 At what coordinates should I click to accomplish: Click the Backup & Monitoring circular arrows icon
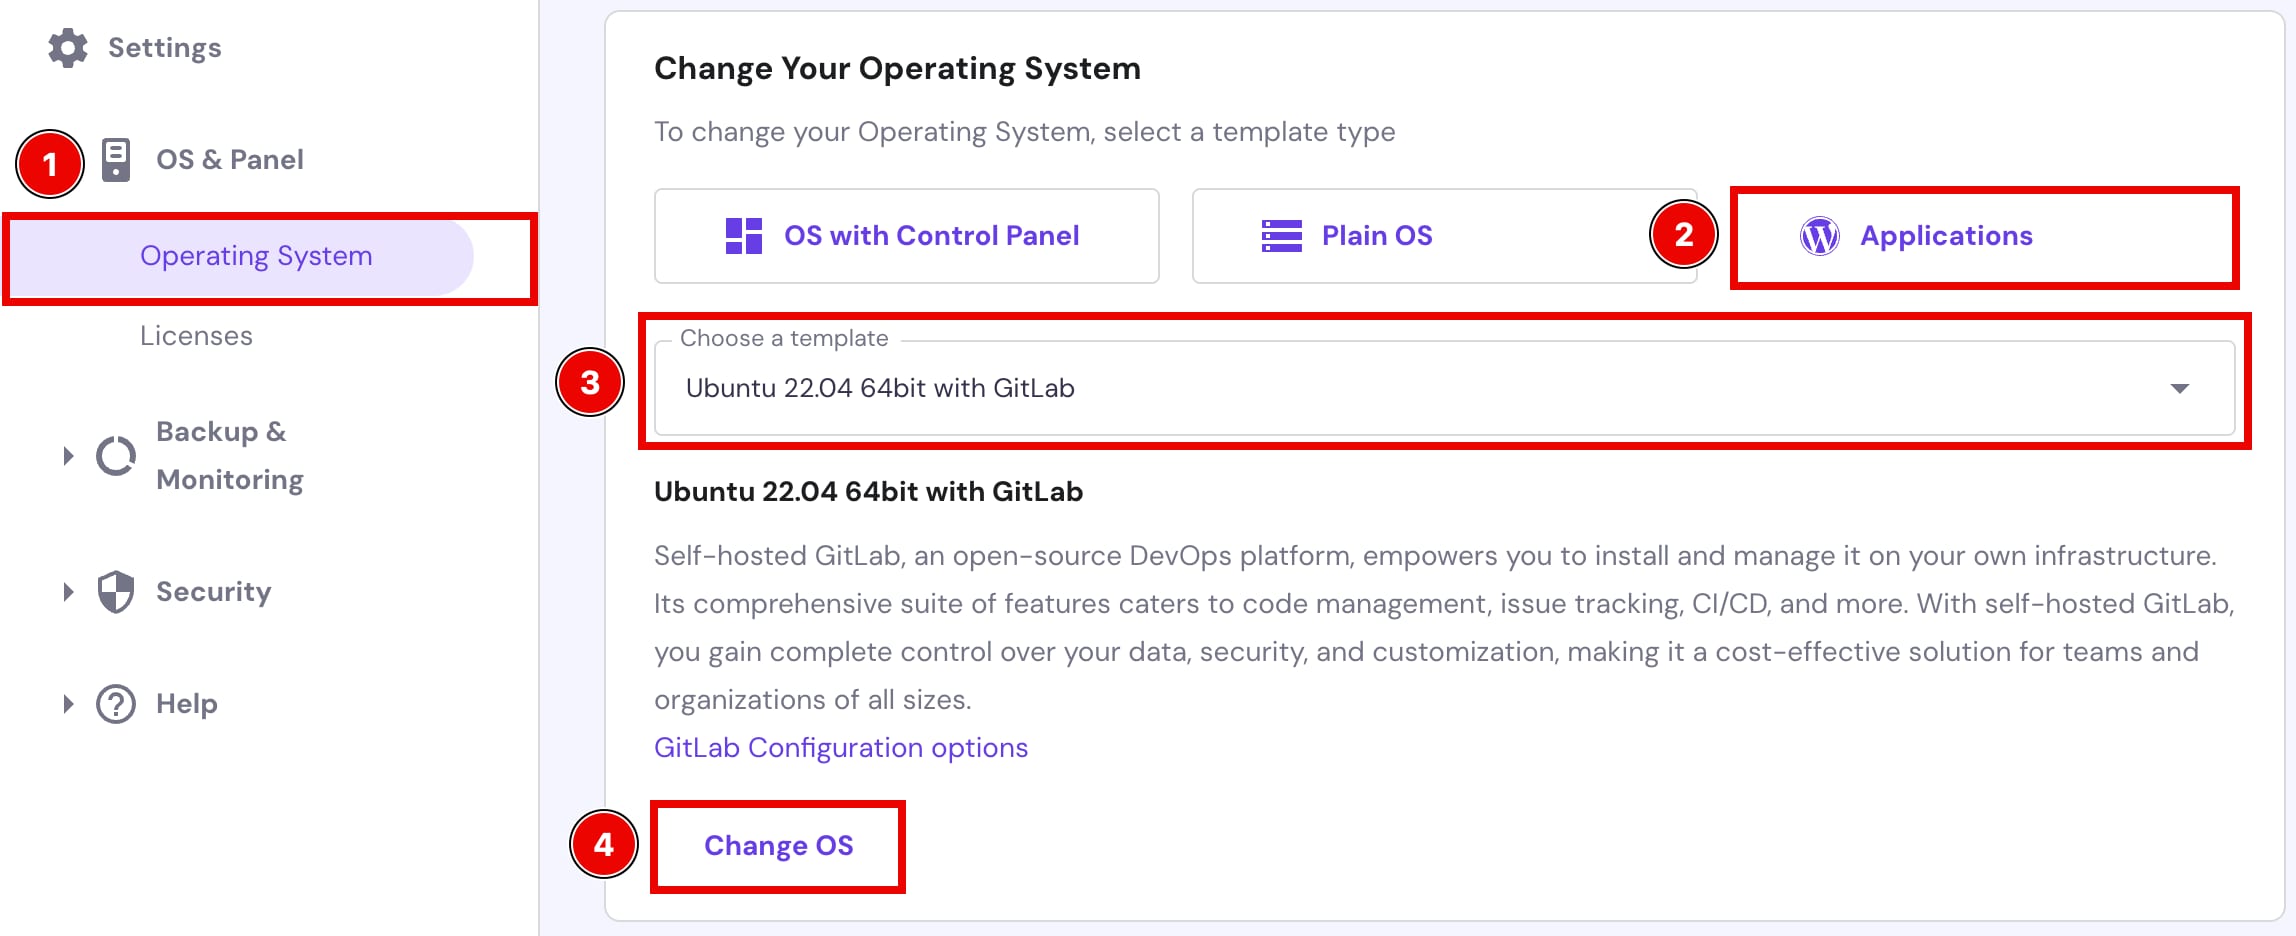tap(115, 455)
